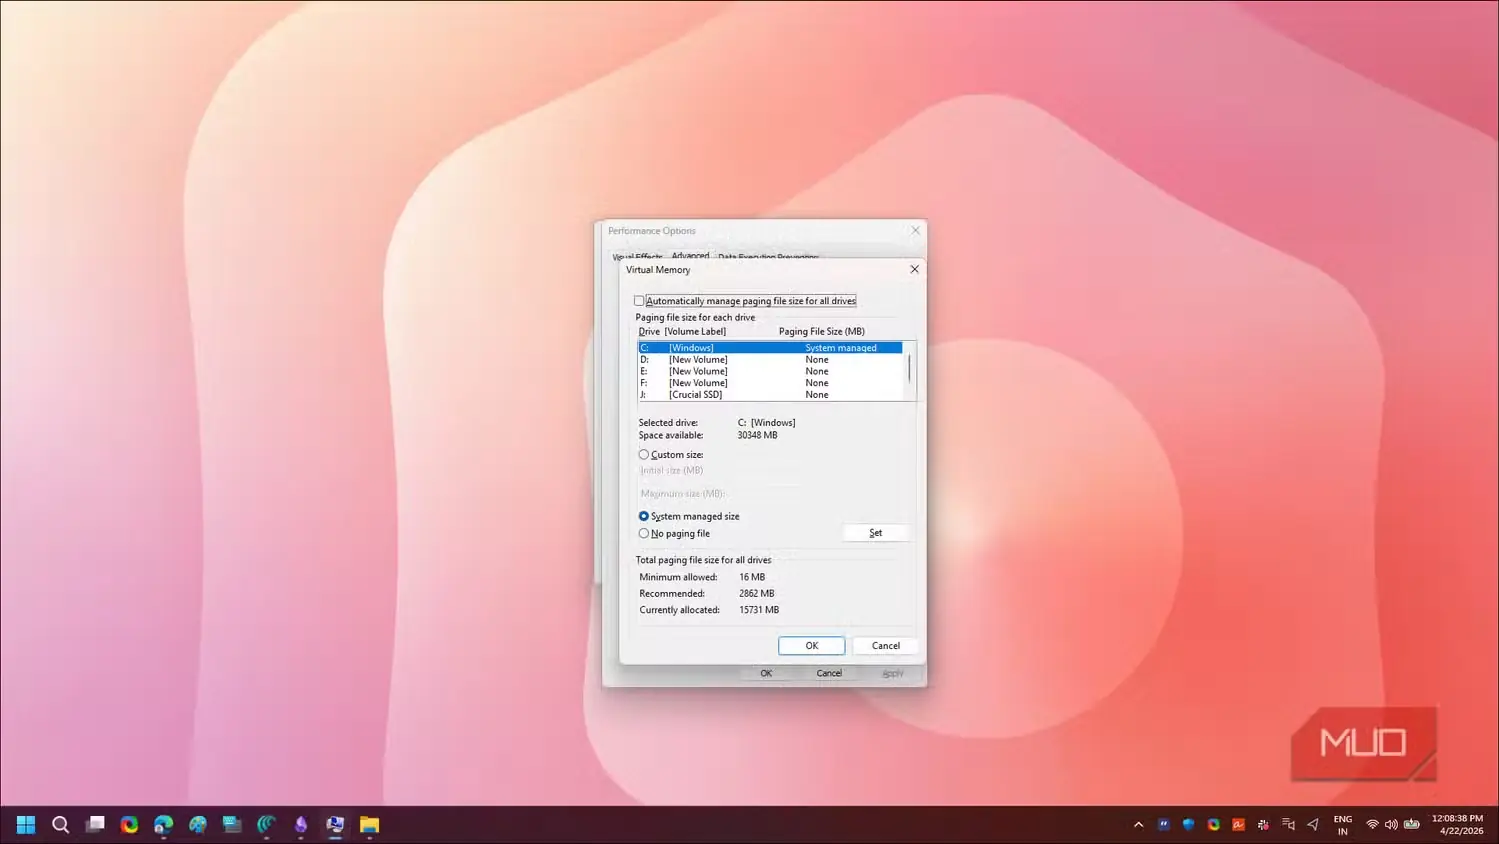Click the 30348 MB space available value
Image resolution: width=1499 pixels, height=844 pixels.
tap(757, 436)
